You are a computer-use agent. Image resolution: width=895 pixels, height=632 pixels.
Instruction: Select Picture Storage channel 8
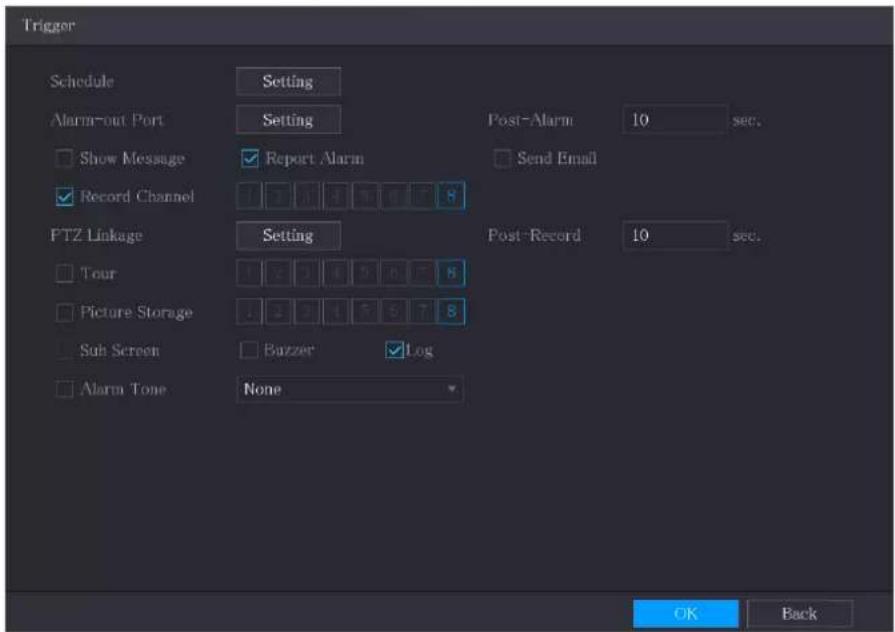(x=451, y=312)
